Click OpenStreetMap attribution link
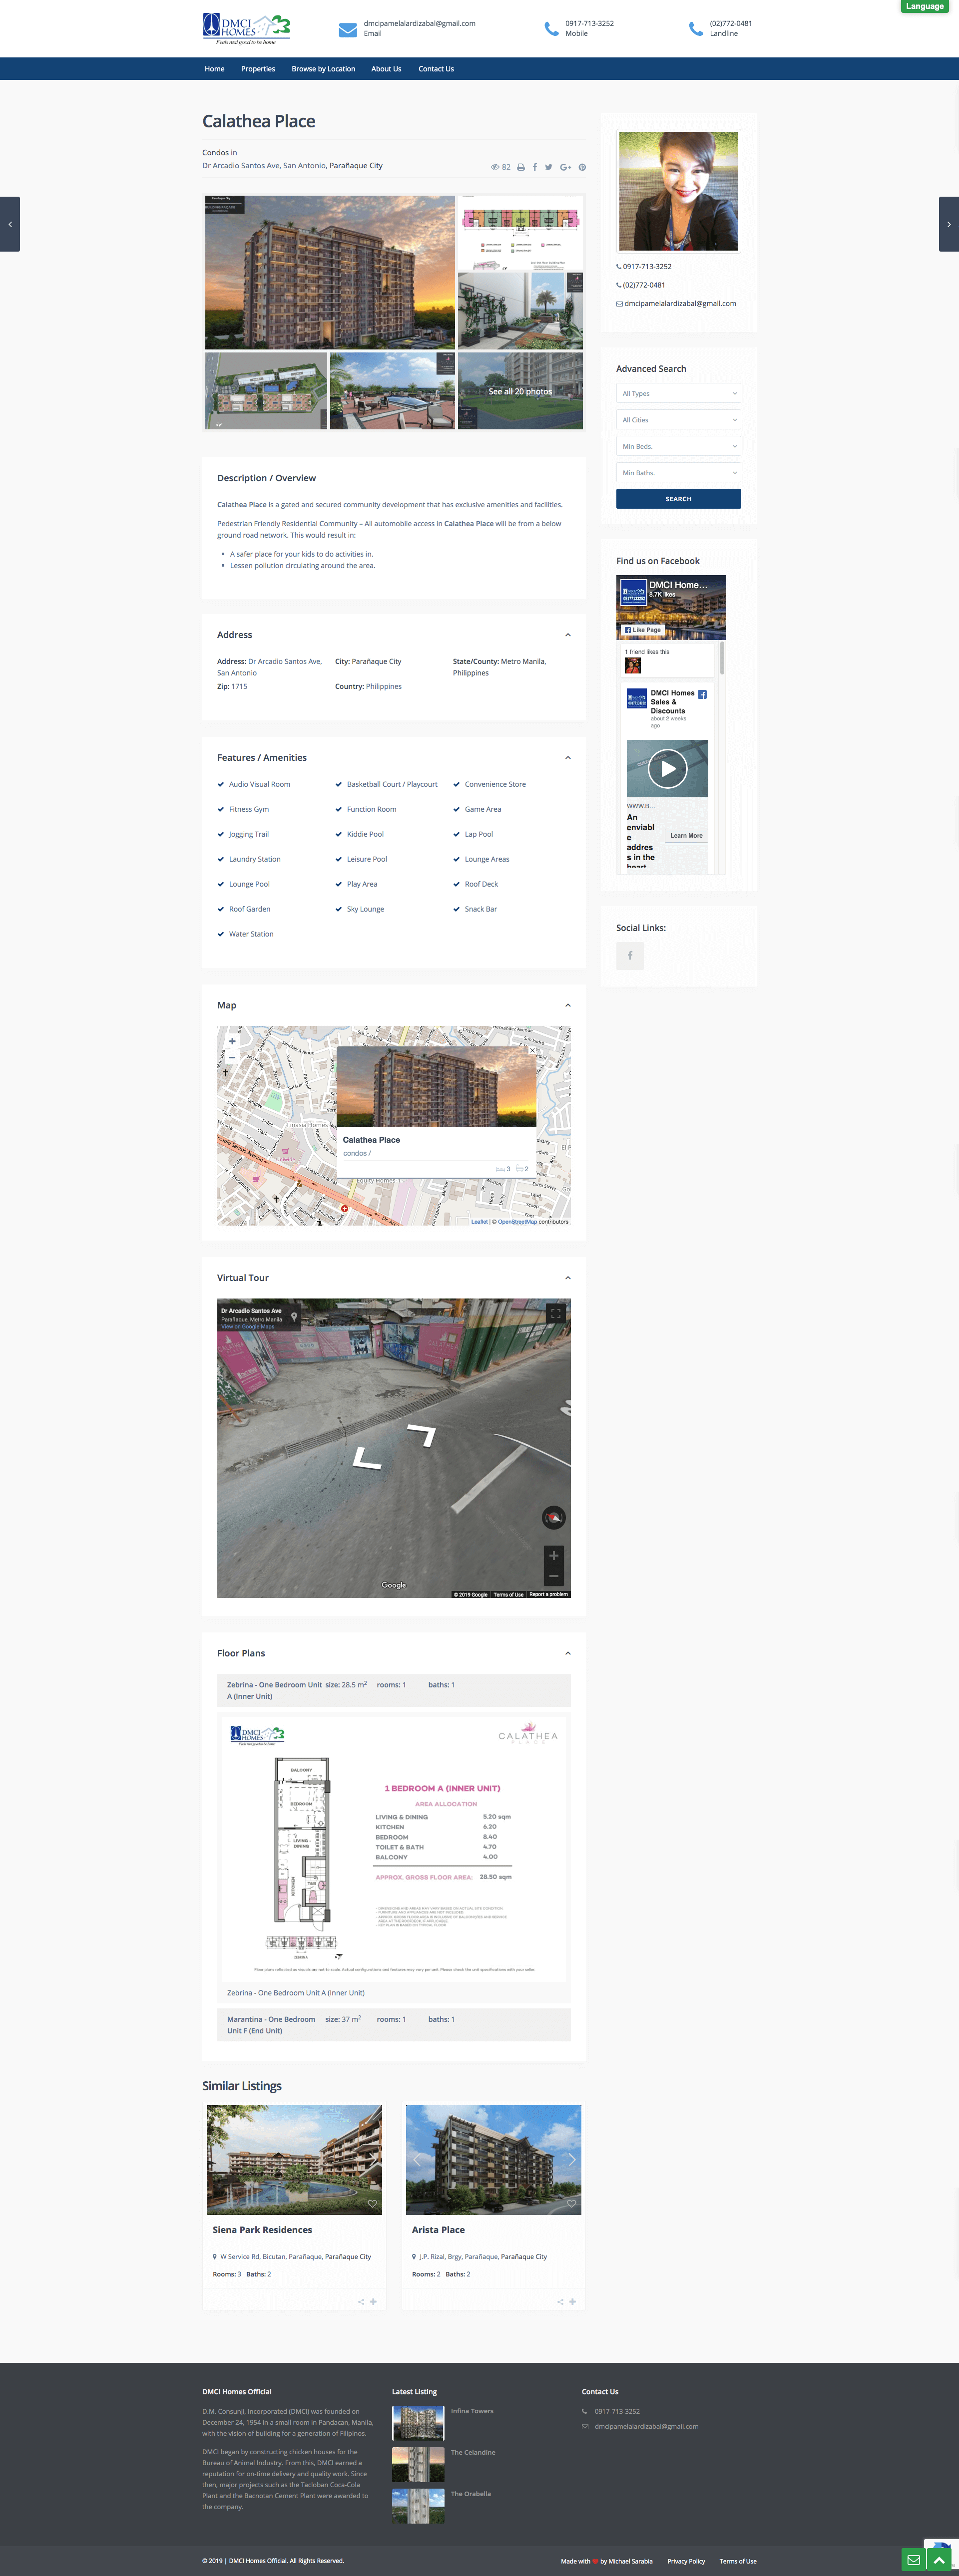Screen dimensions: 959x2576 click(x=517, y=1221)
